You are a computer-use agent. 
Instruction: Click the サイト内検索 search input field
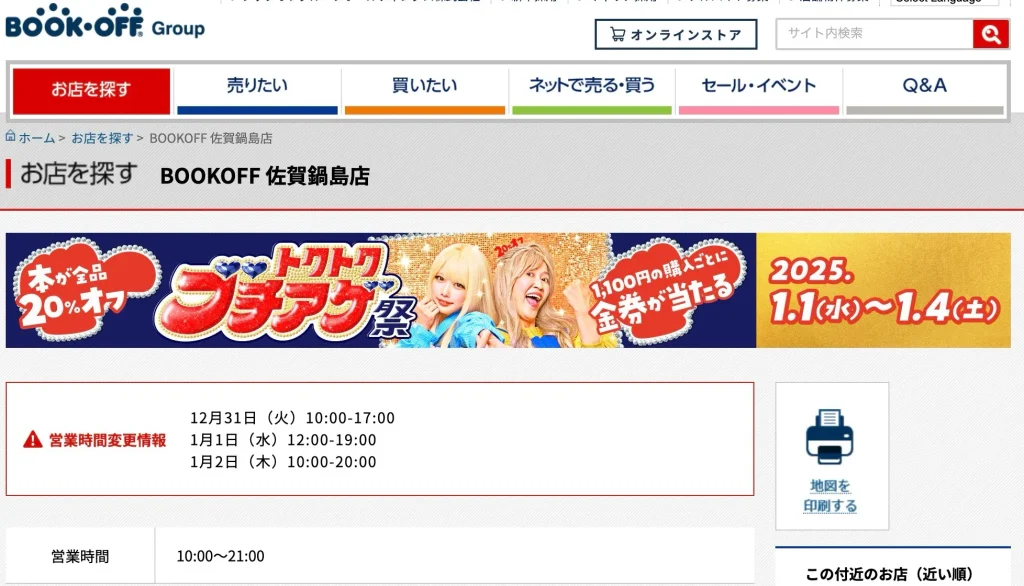(x=874, y=33)
